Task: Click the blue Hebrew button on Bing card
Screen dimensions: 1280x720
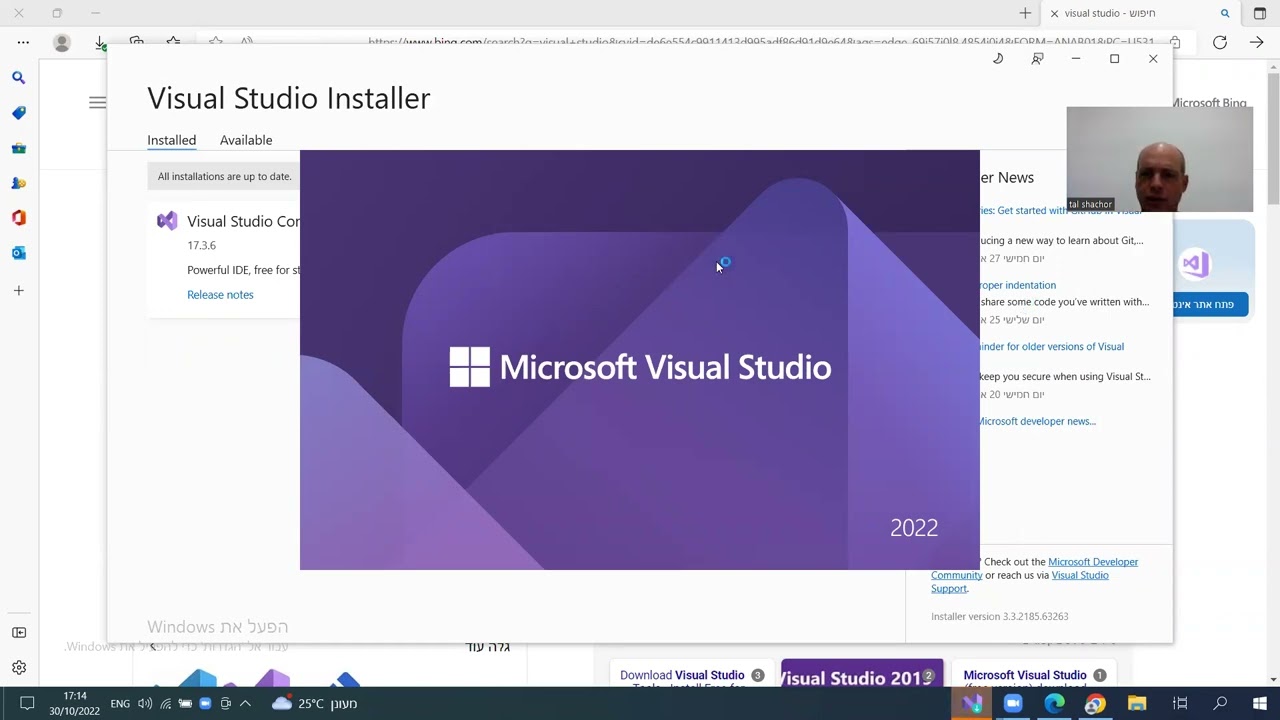Action: click(x=1211, y=304)
